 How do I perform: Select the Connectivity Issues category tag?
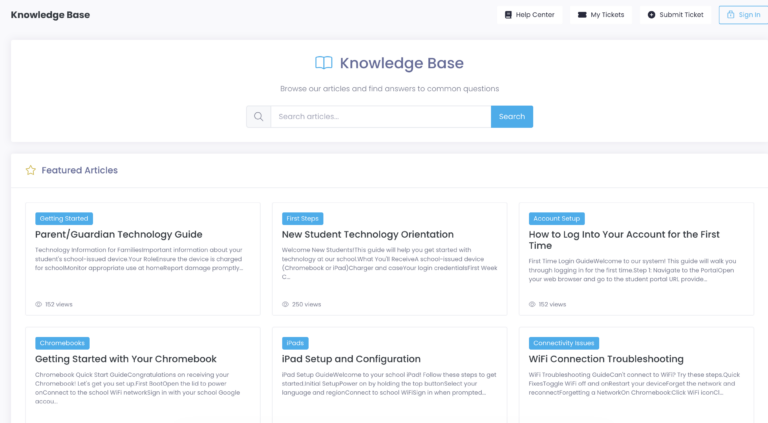pyautogui.click(x=564, y=343)
